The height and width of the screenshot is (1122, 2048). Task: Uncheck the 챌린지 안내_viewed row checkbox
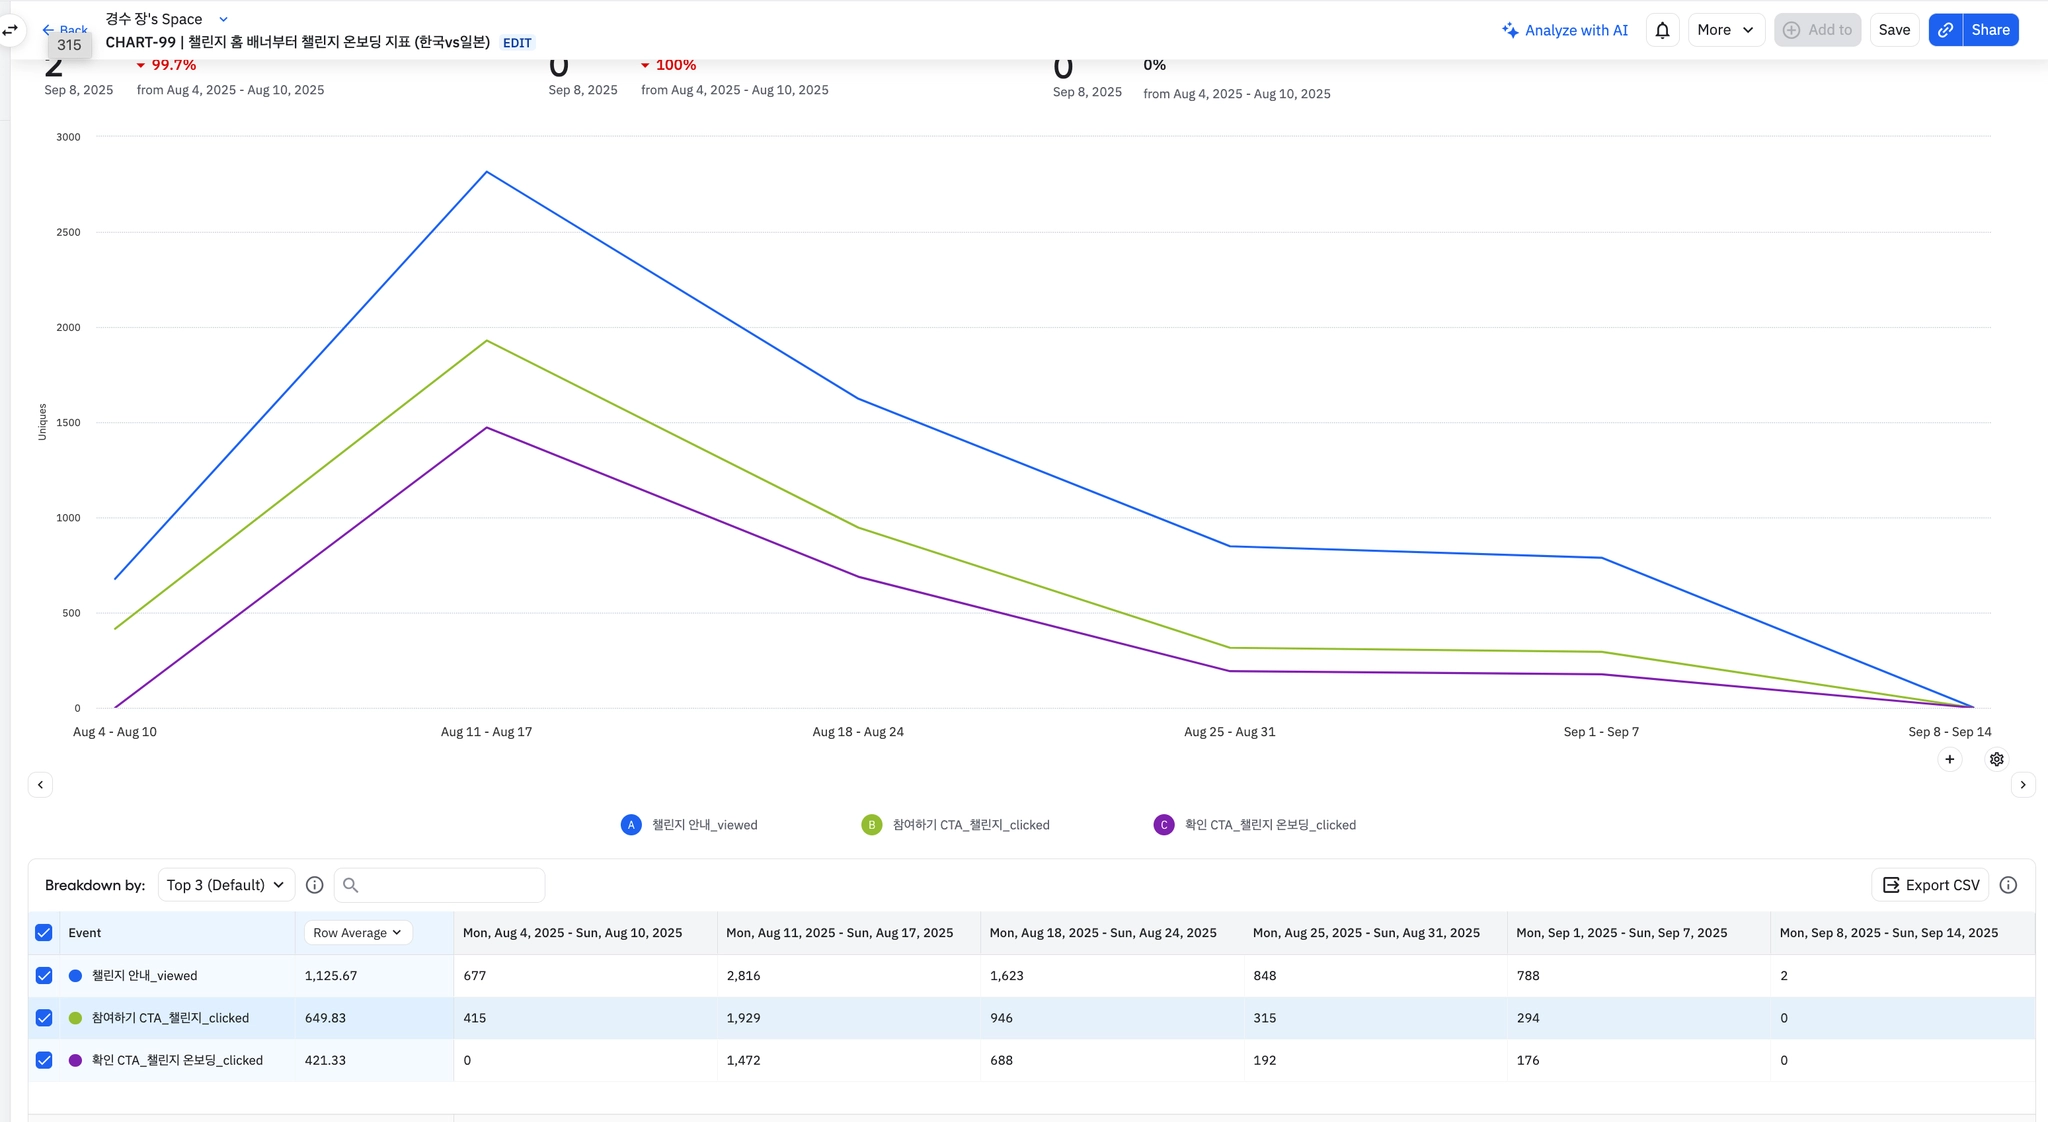click(x=44, y=975)
